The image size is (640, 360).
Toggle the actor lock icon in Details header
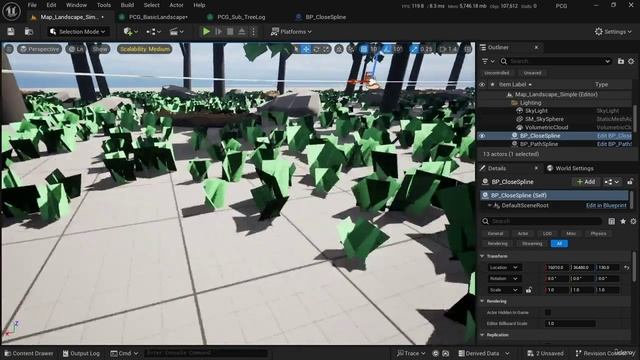click(x=631, y=182)
